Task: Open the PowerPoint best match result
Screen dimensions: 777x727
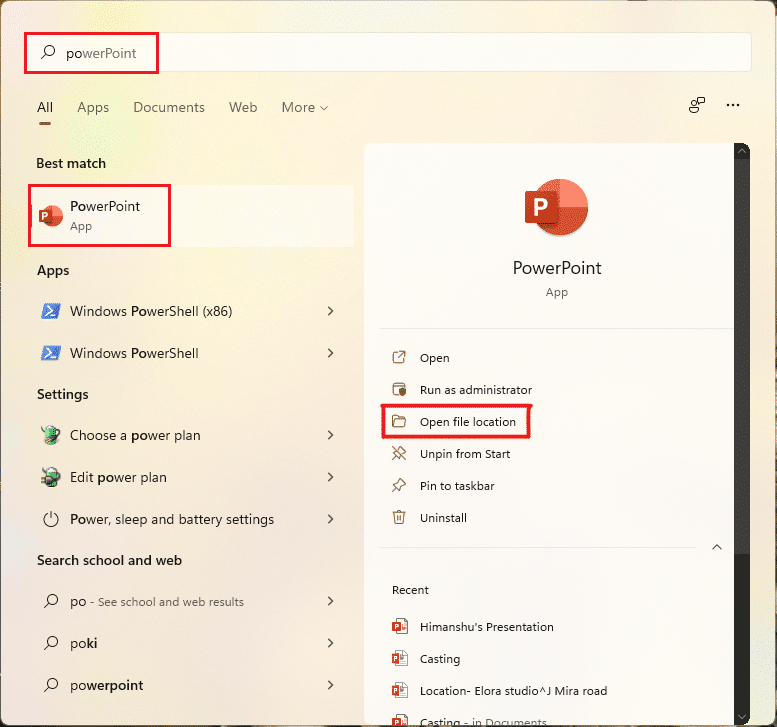Action: tap(192, 216)
